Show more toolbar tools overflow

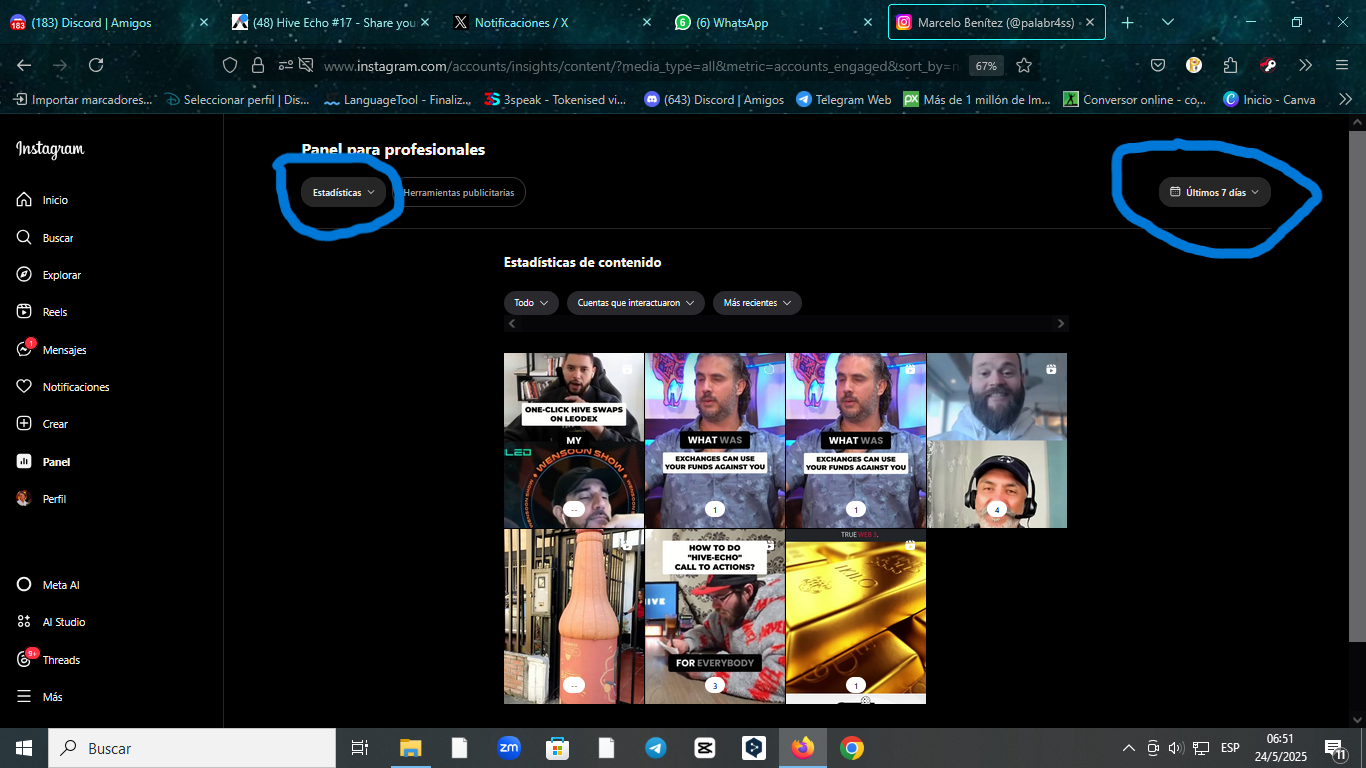pos(1305,65)
